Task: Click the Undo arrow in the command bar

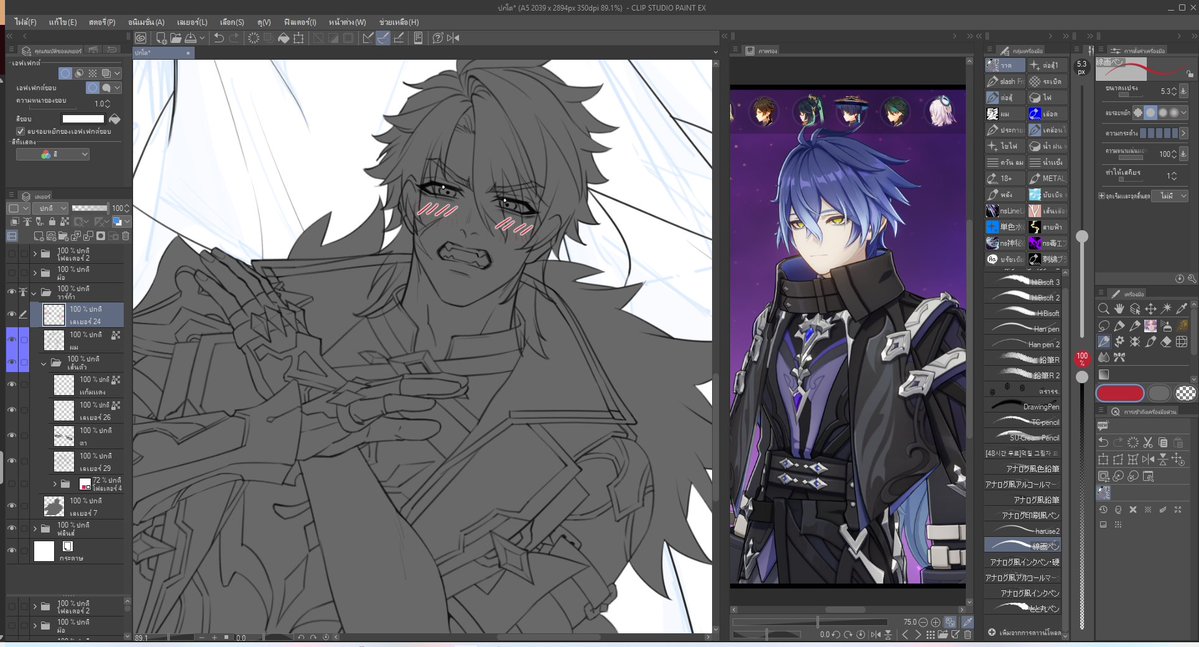Action: click(219, 37)
